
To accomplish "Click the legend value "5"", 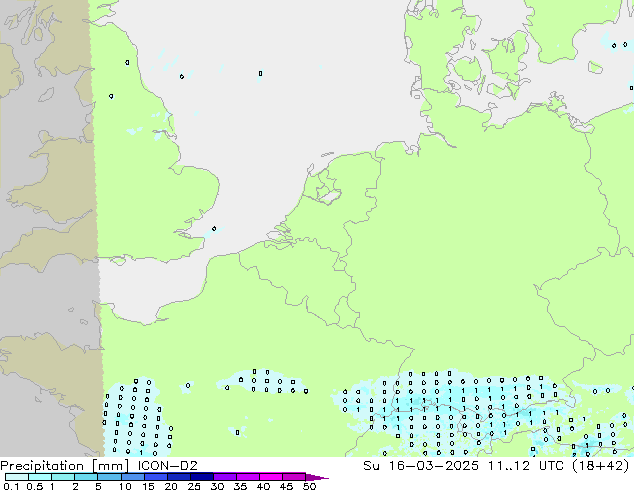I will (x=98, y=486).
